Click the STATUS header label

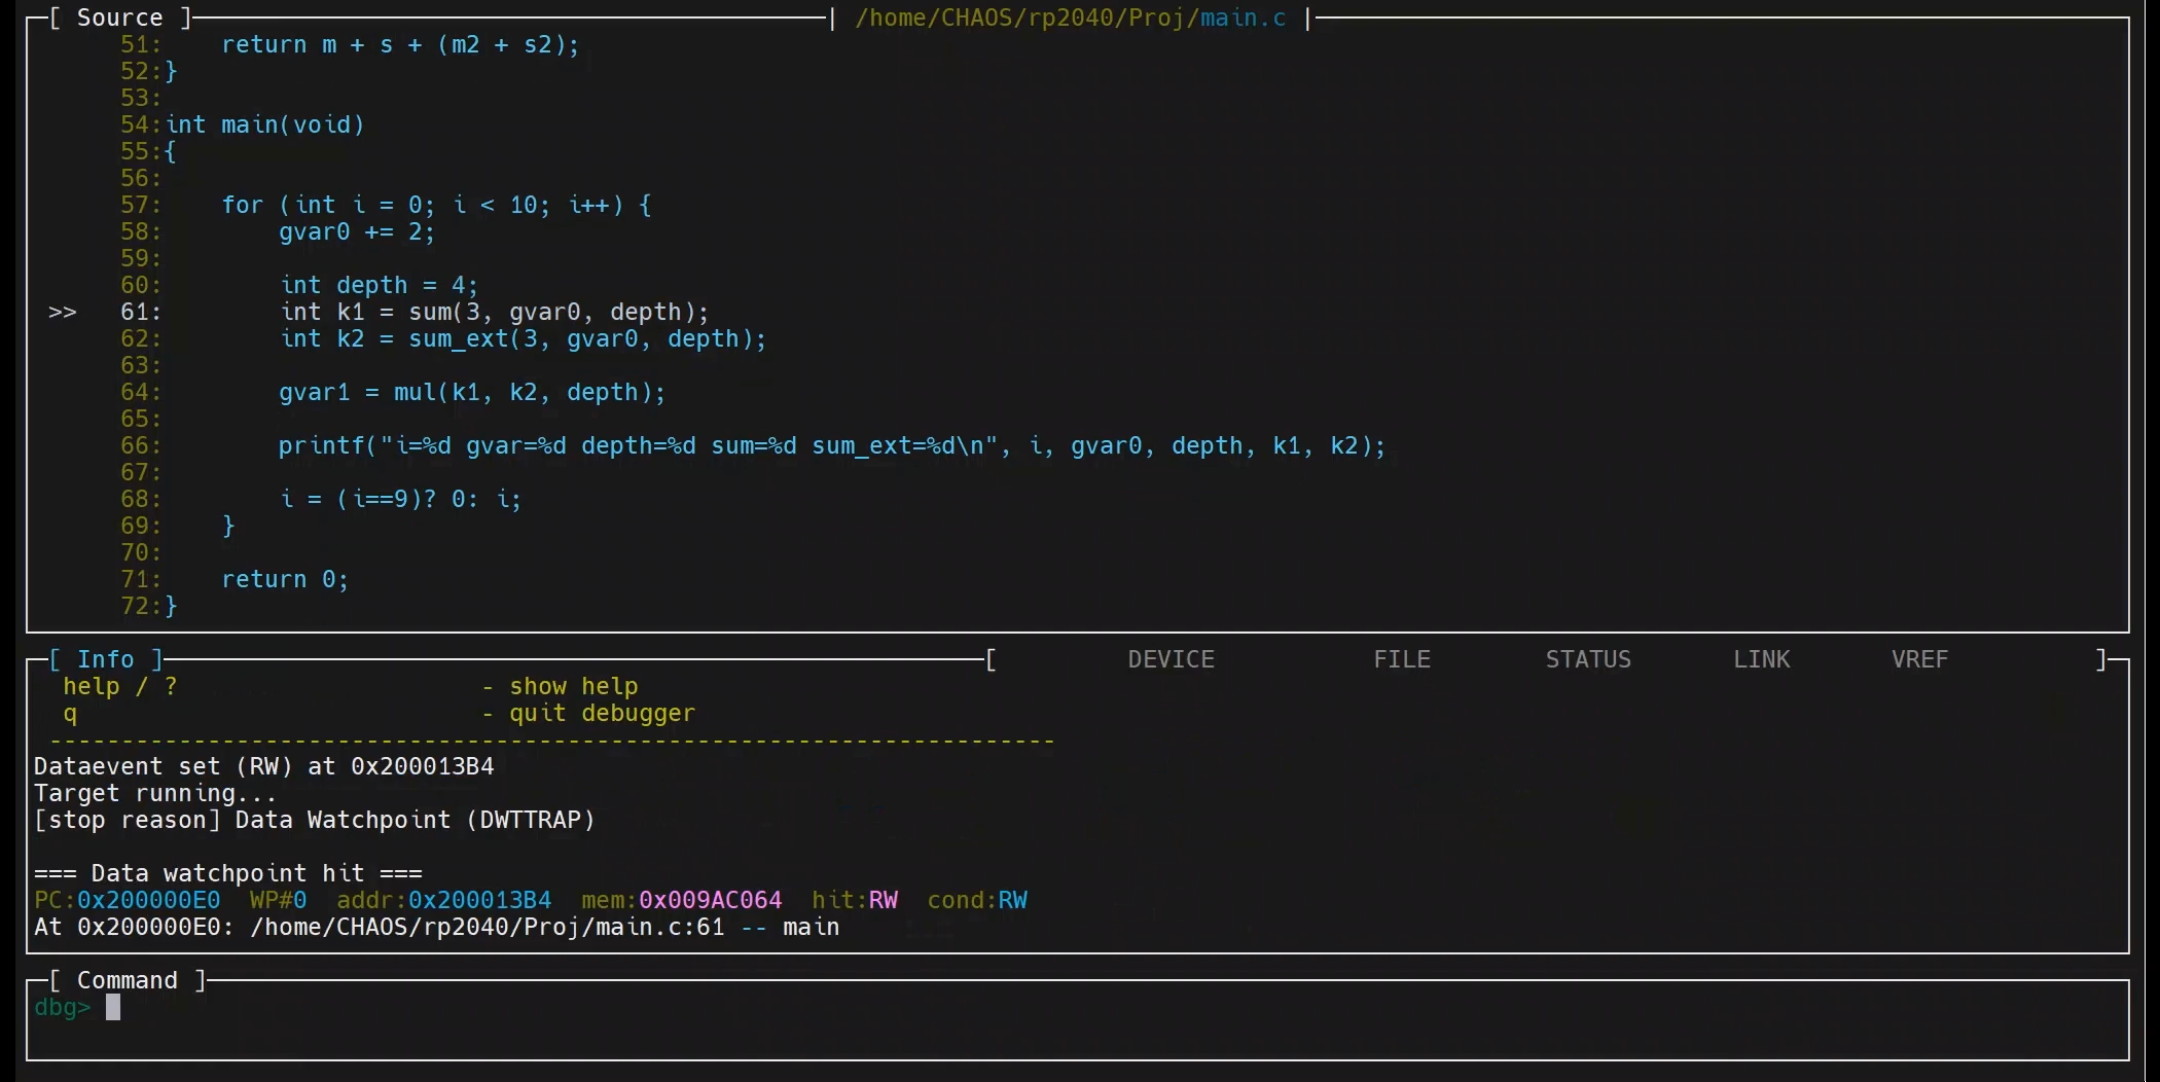1587,659
